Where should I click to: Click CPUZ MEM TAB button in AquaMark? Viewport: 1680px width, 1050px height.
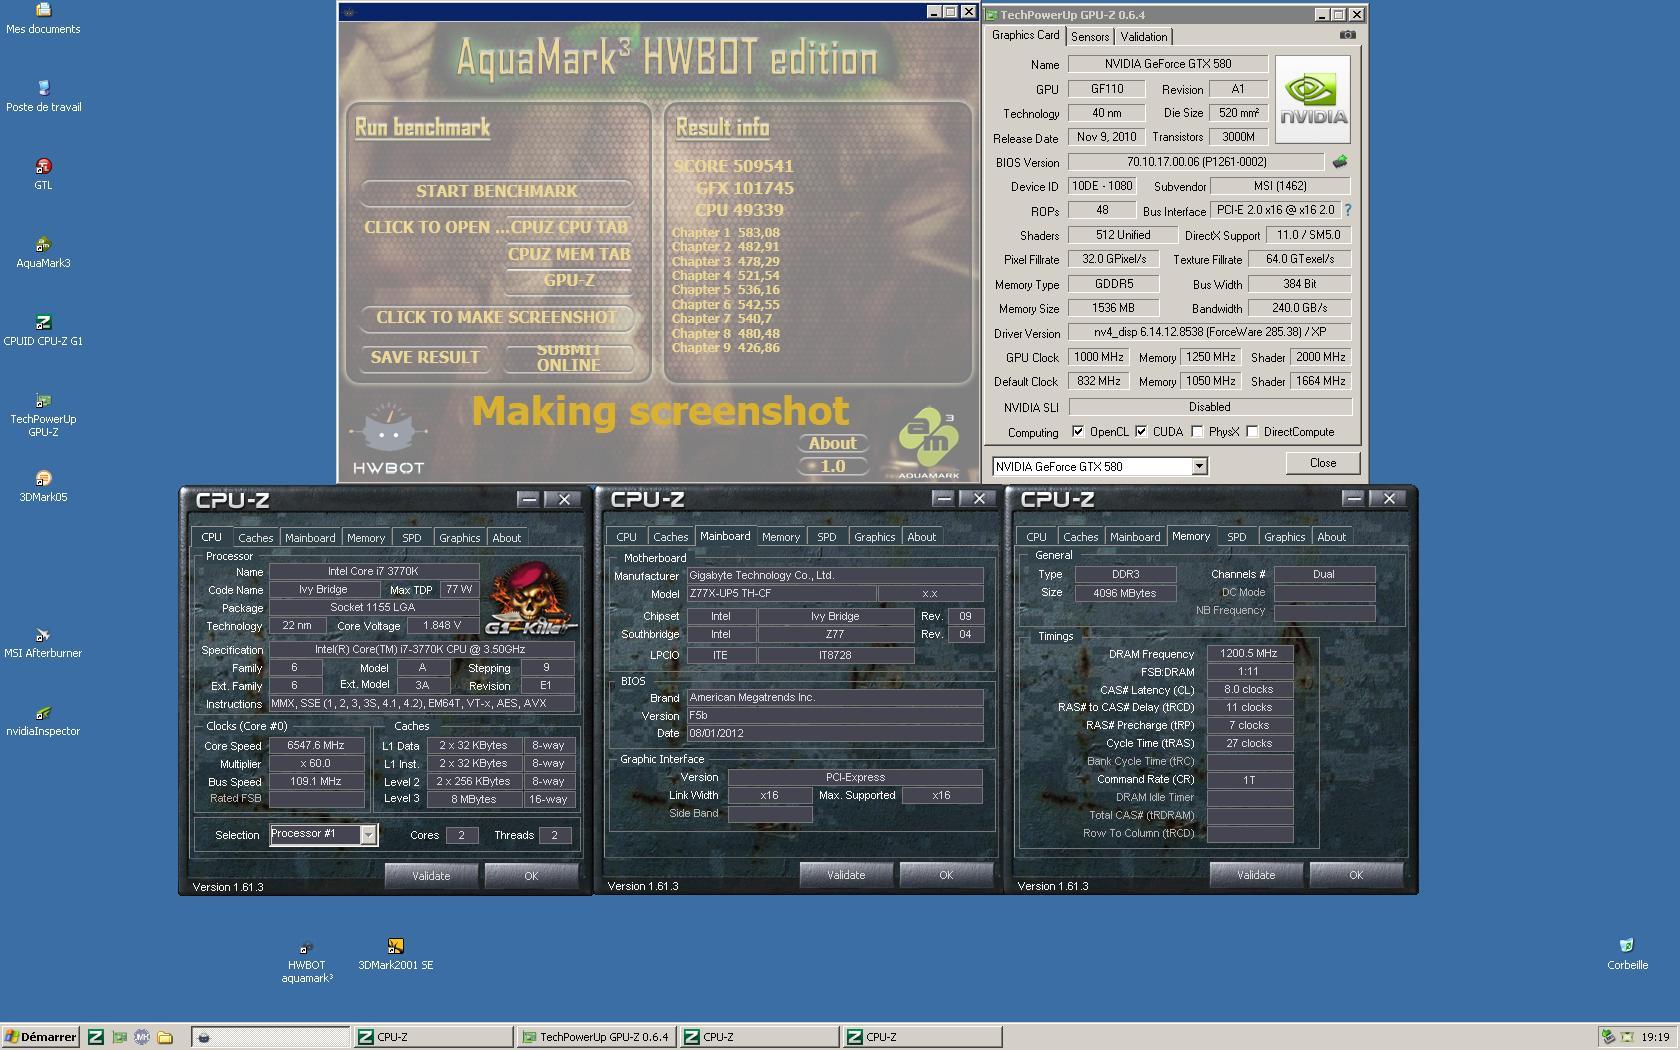click(x=569, y=254)
